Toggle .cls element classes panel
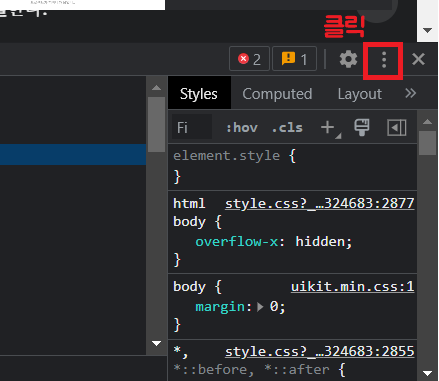Screen dimensions: 439x381 tap(287, 128)
